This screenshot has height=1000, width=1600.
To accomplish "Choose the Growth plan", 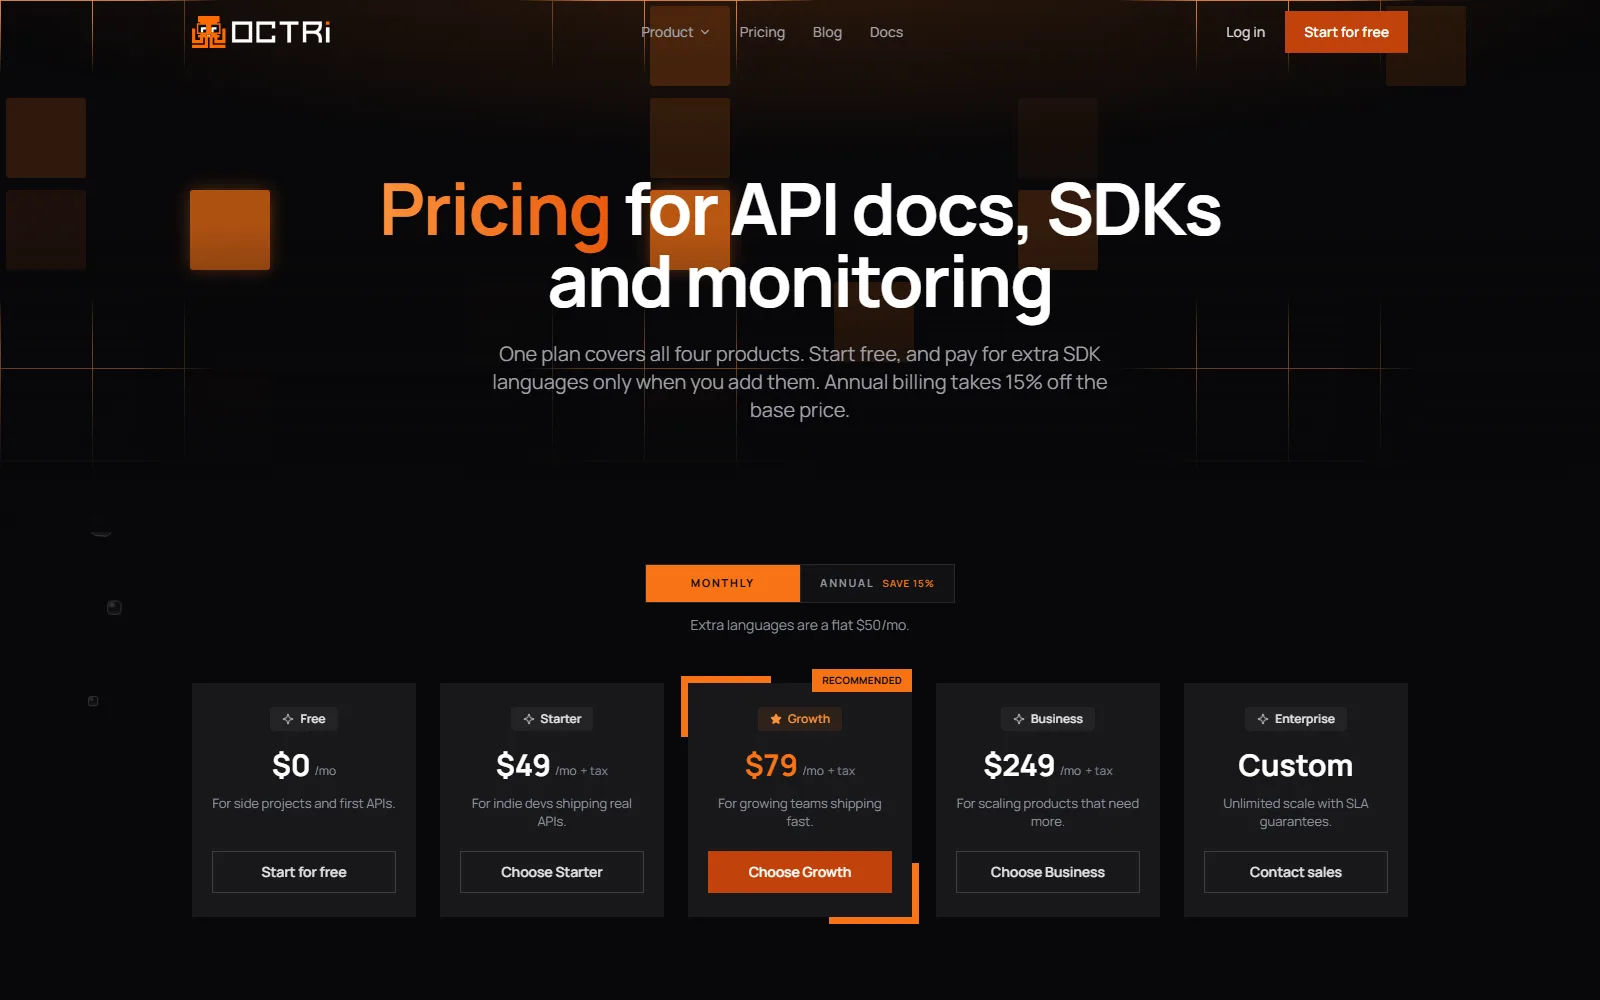I will 800,872.
